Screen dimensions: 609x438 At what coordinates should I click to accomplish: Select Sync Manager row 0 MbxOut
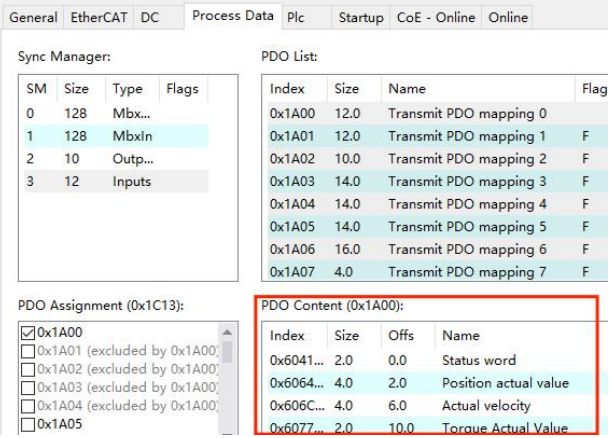116,114
